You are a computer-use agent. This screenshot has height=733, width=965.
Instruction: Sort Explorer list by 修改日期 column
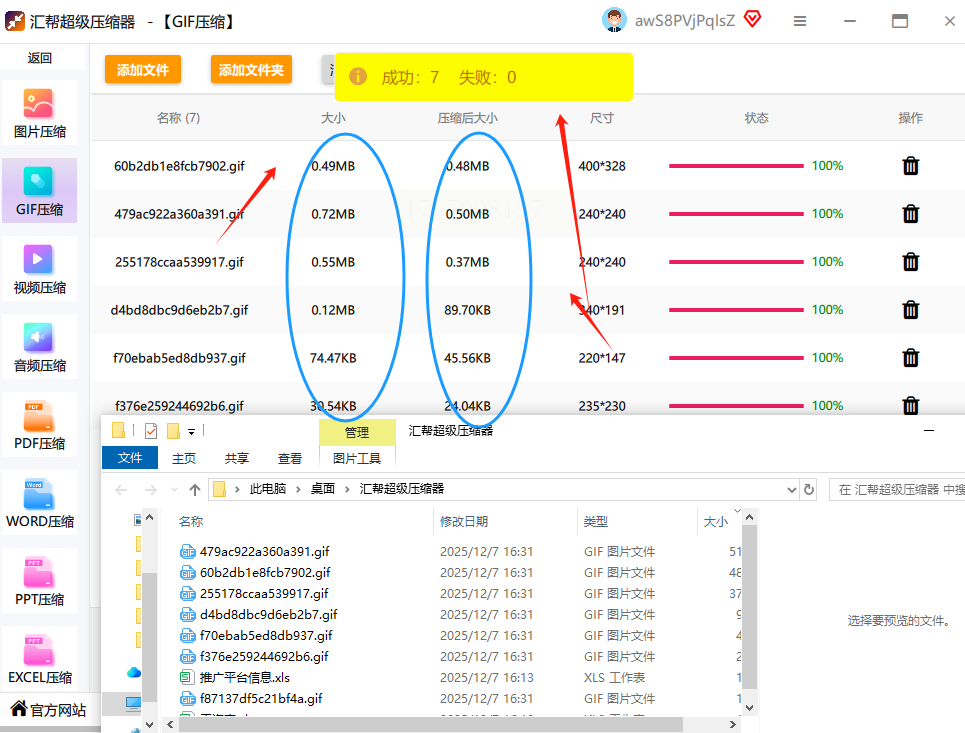point(464,522)
